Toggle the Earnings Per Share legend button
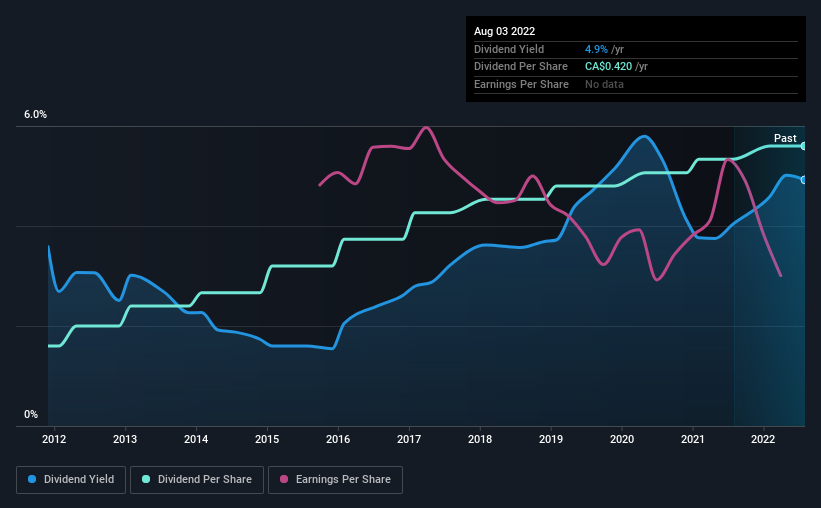The height and width of the screenshot is (508, 821). [x=335, y=480]
